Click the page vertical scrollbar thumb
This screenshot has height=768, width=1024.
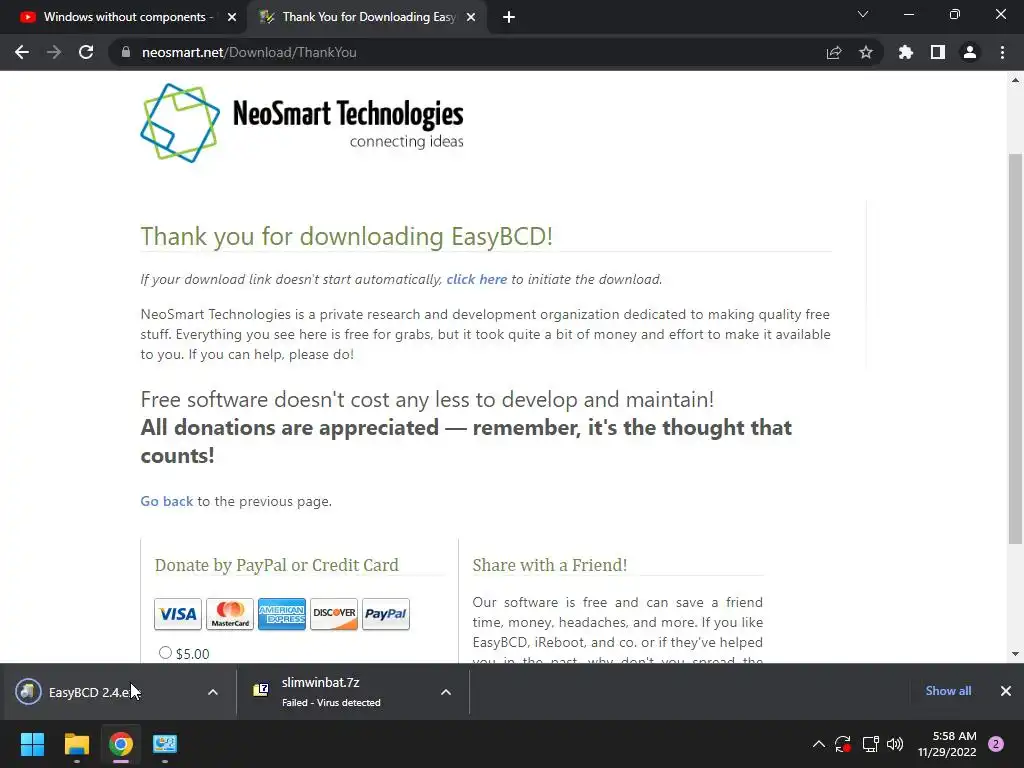coord(1015,349)
